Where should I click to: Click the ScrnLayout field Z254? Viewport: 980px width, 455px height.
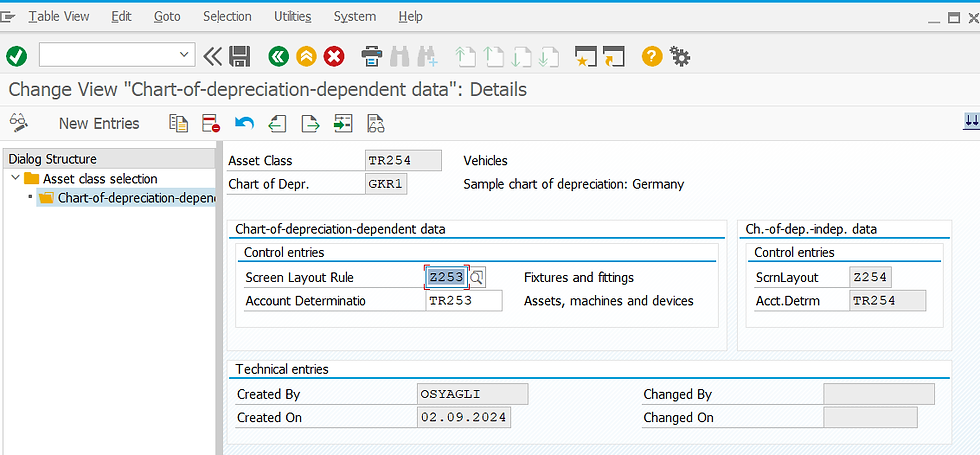(871, 277)
